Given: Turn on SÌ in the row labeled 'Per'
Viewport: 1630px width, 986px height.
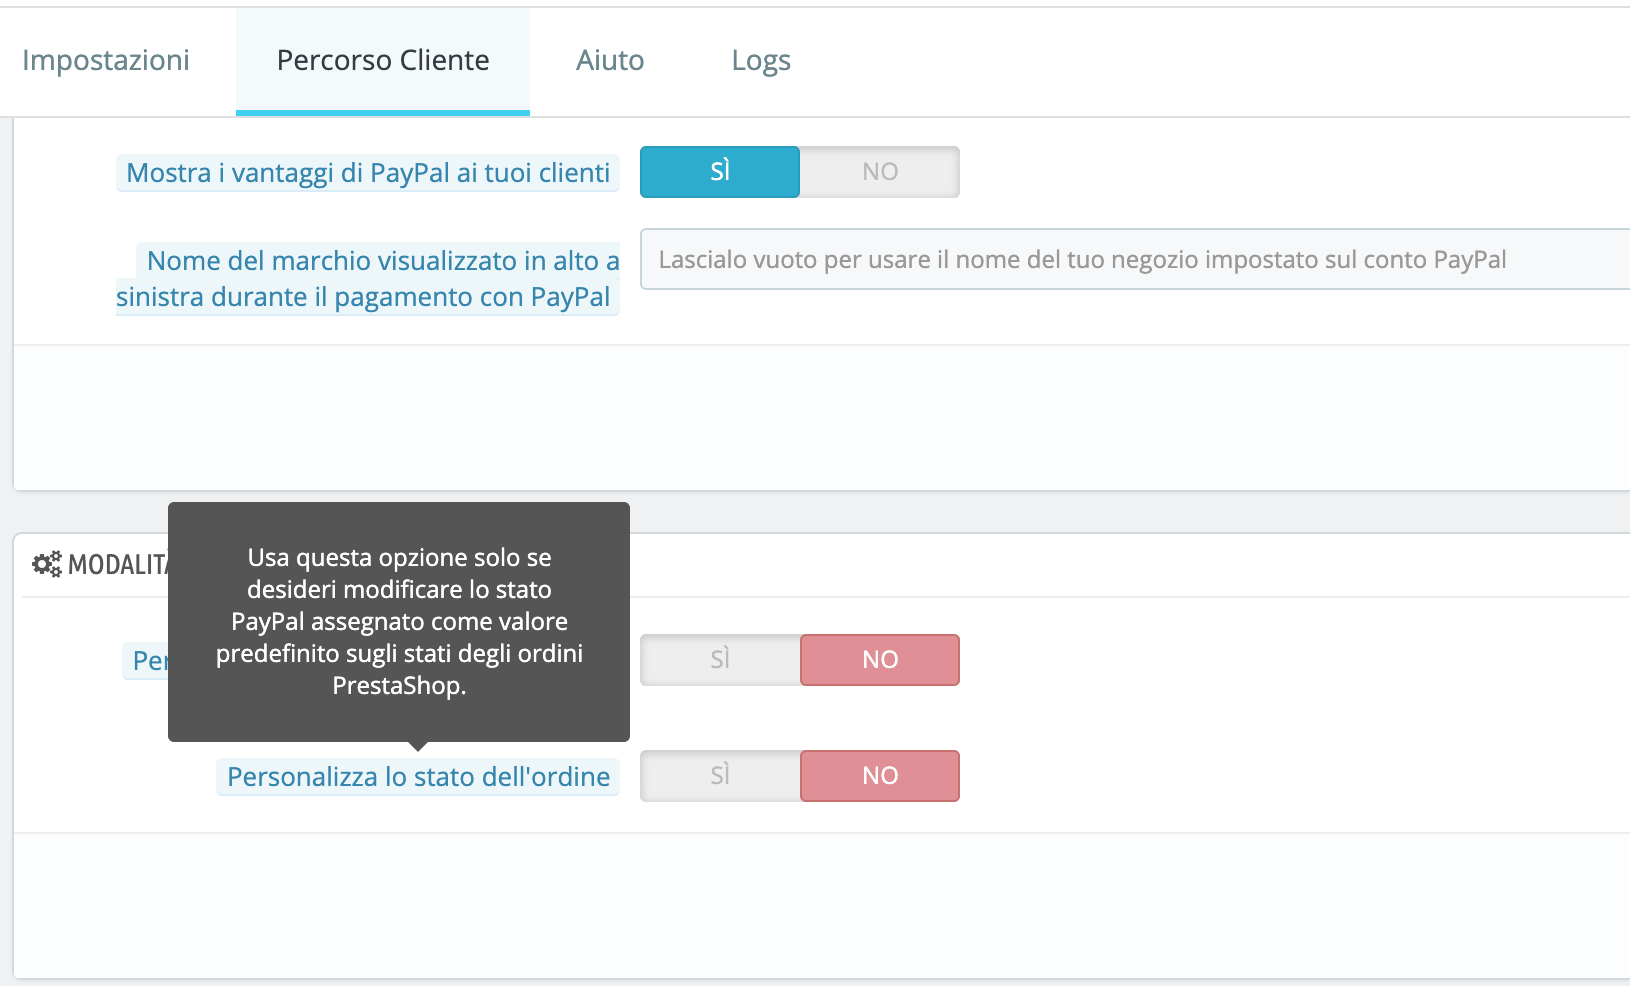Looking at the screenshot, I should point(720,660).
